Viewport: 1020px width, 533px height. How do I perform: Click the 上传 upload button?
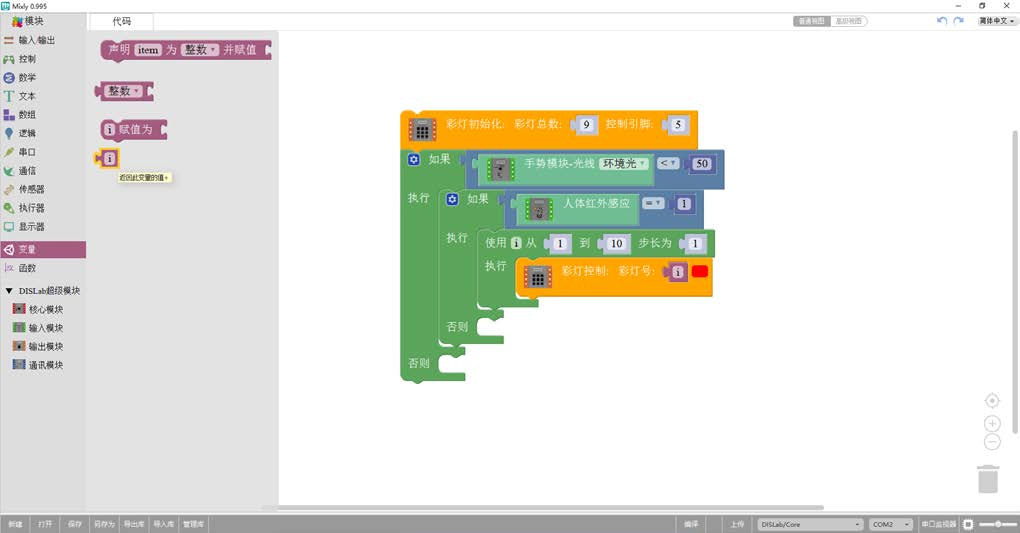(737, 524)
